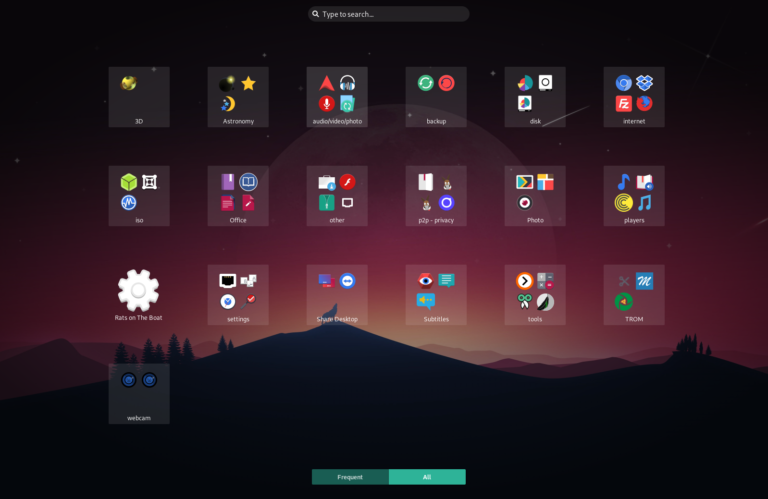Open the audio/video/photo folder
The width and height of the screenshot is (768, 499).
click(x=337, y=94)
